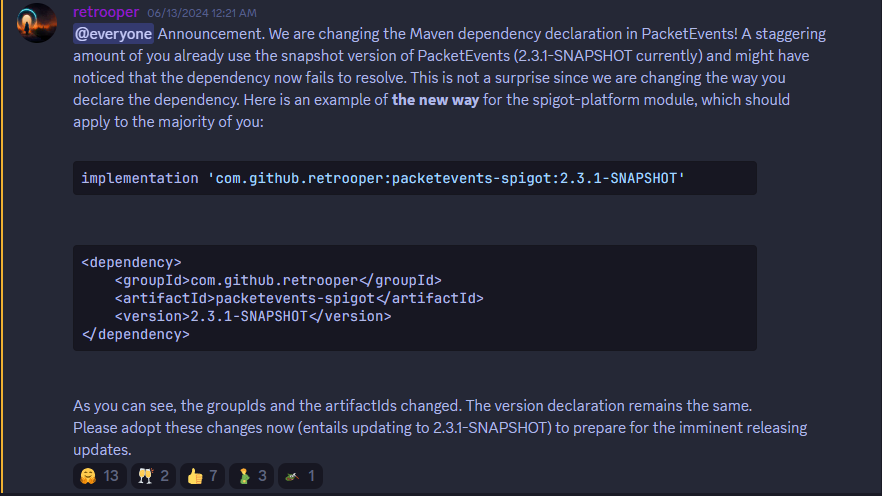Viewport: 882px width, 496px height.
Task: Toggle the champagne bottle reaction showing 3
Action: coord(253,476)
